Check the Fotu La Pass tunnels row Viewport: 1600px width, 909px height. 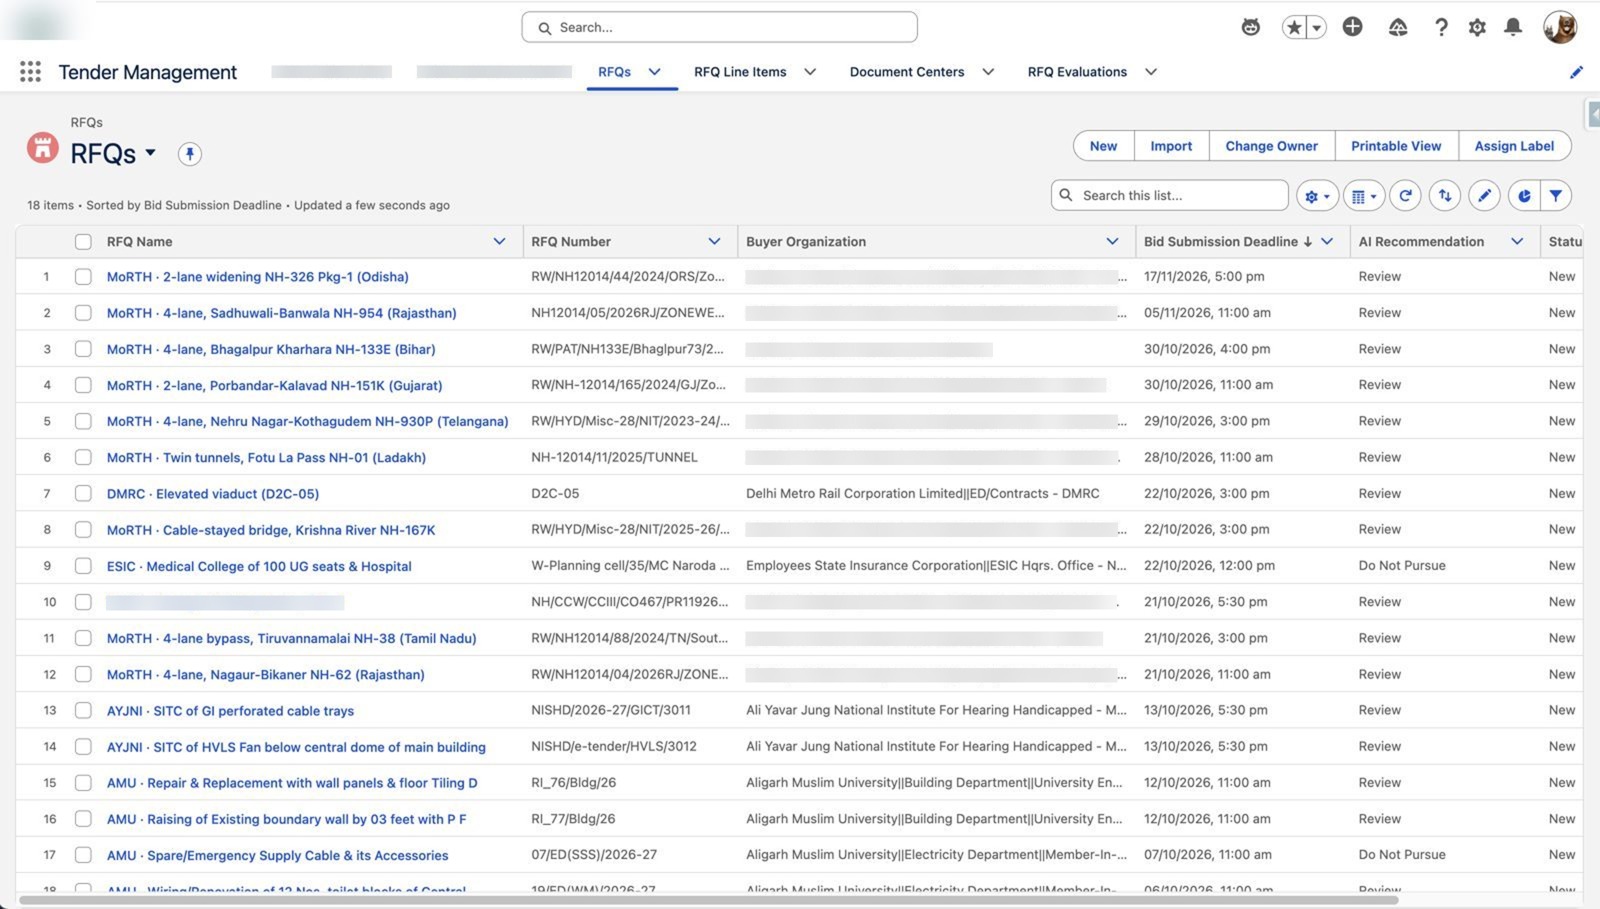83,458
